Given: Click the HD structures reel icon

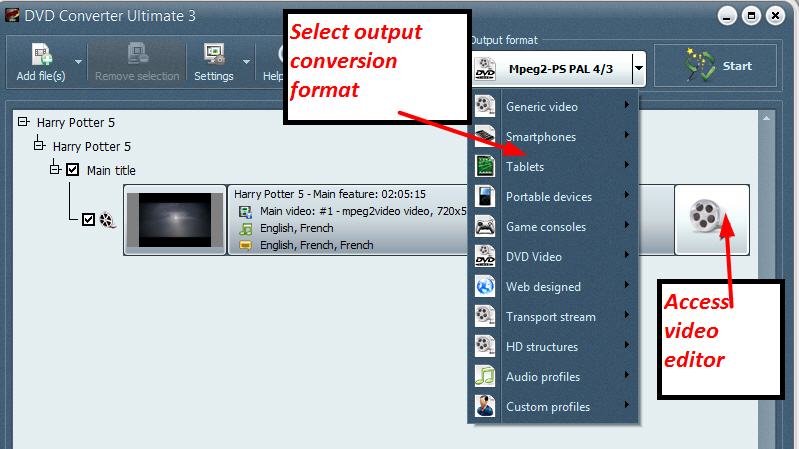Looking at the screenshot, I should [485, 347].
